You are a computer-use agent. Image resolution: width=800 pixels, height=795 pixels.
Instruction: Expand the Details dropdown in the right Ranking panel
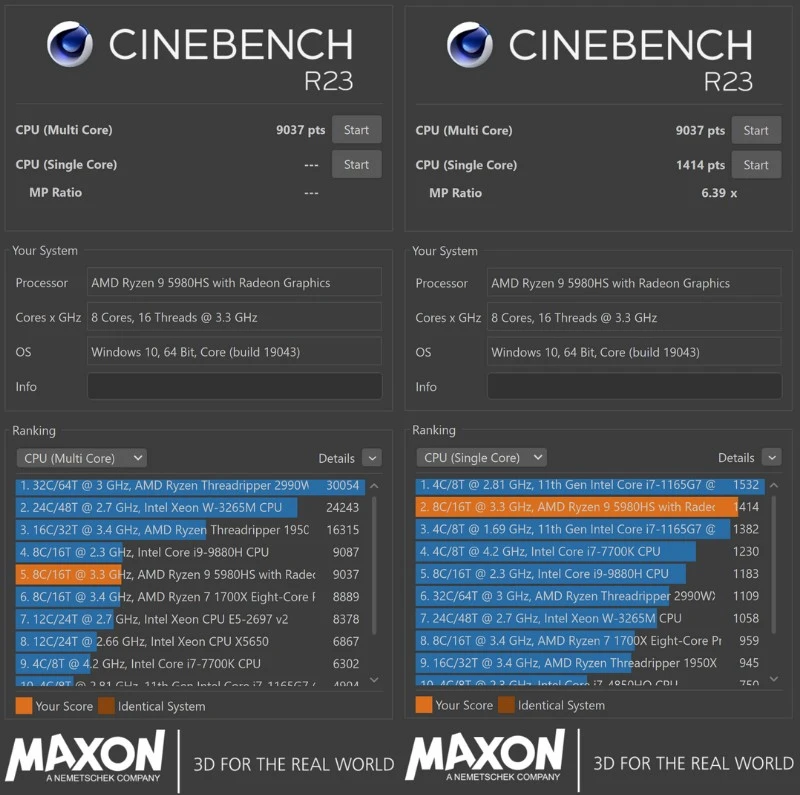(773, 457)
